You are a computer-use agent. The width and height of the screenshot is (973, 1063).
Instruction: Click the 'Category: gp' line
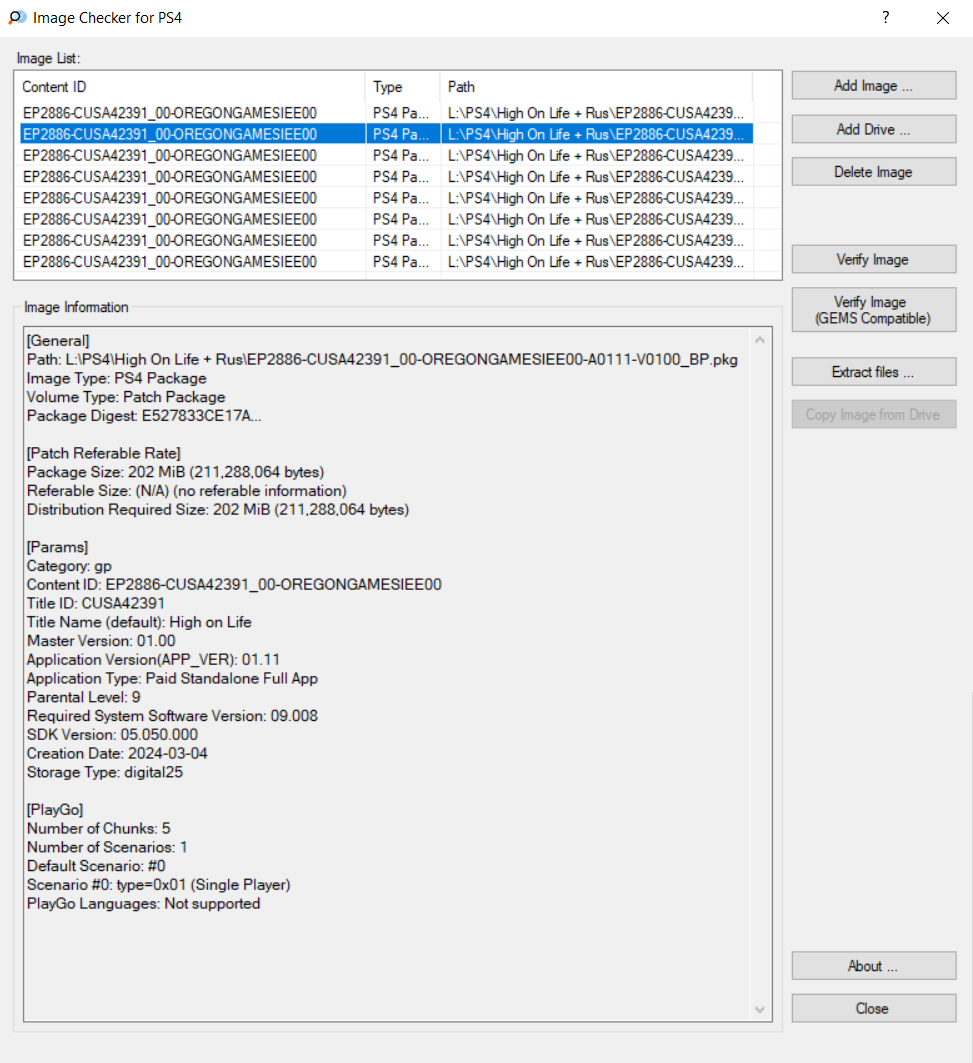click(x=69, y=566)
